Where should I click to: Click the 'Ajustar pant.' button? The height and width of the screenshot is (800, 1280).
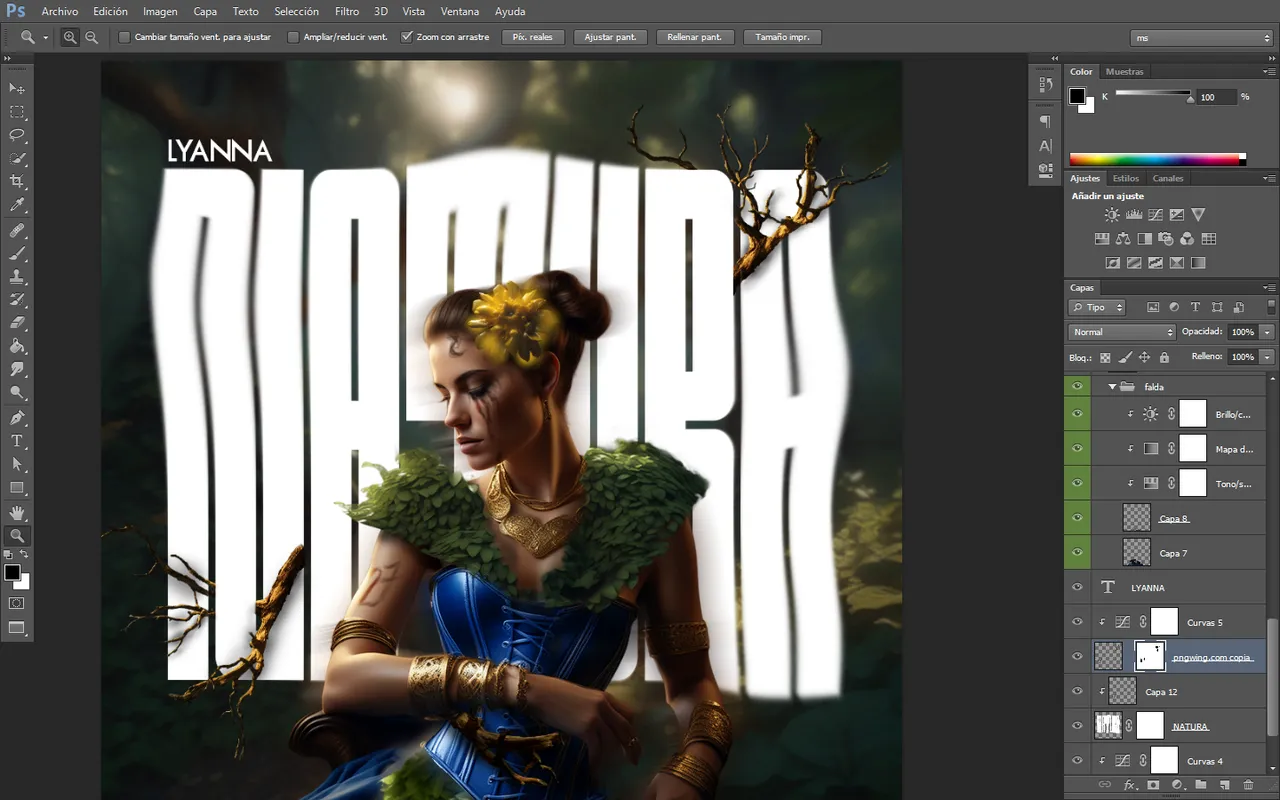click(x=611, y=37)
